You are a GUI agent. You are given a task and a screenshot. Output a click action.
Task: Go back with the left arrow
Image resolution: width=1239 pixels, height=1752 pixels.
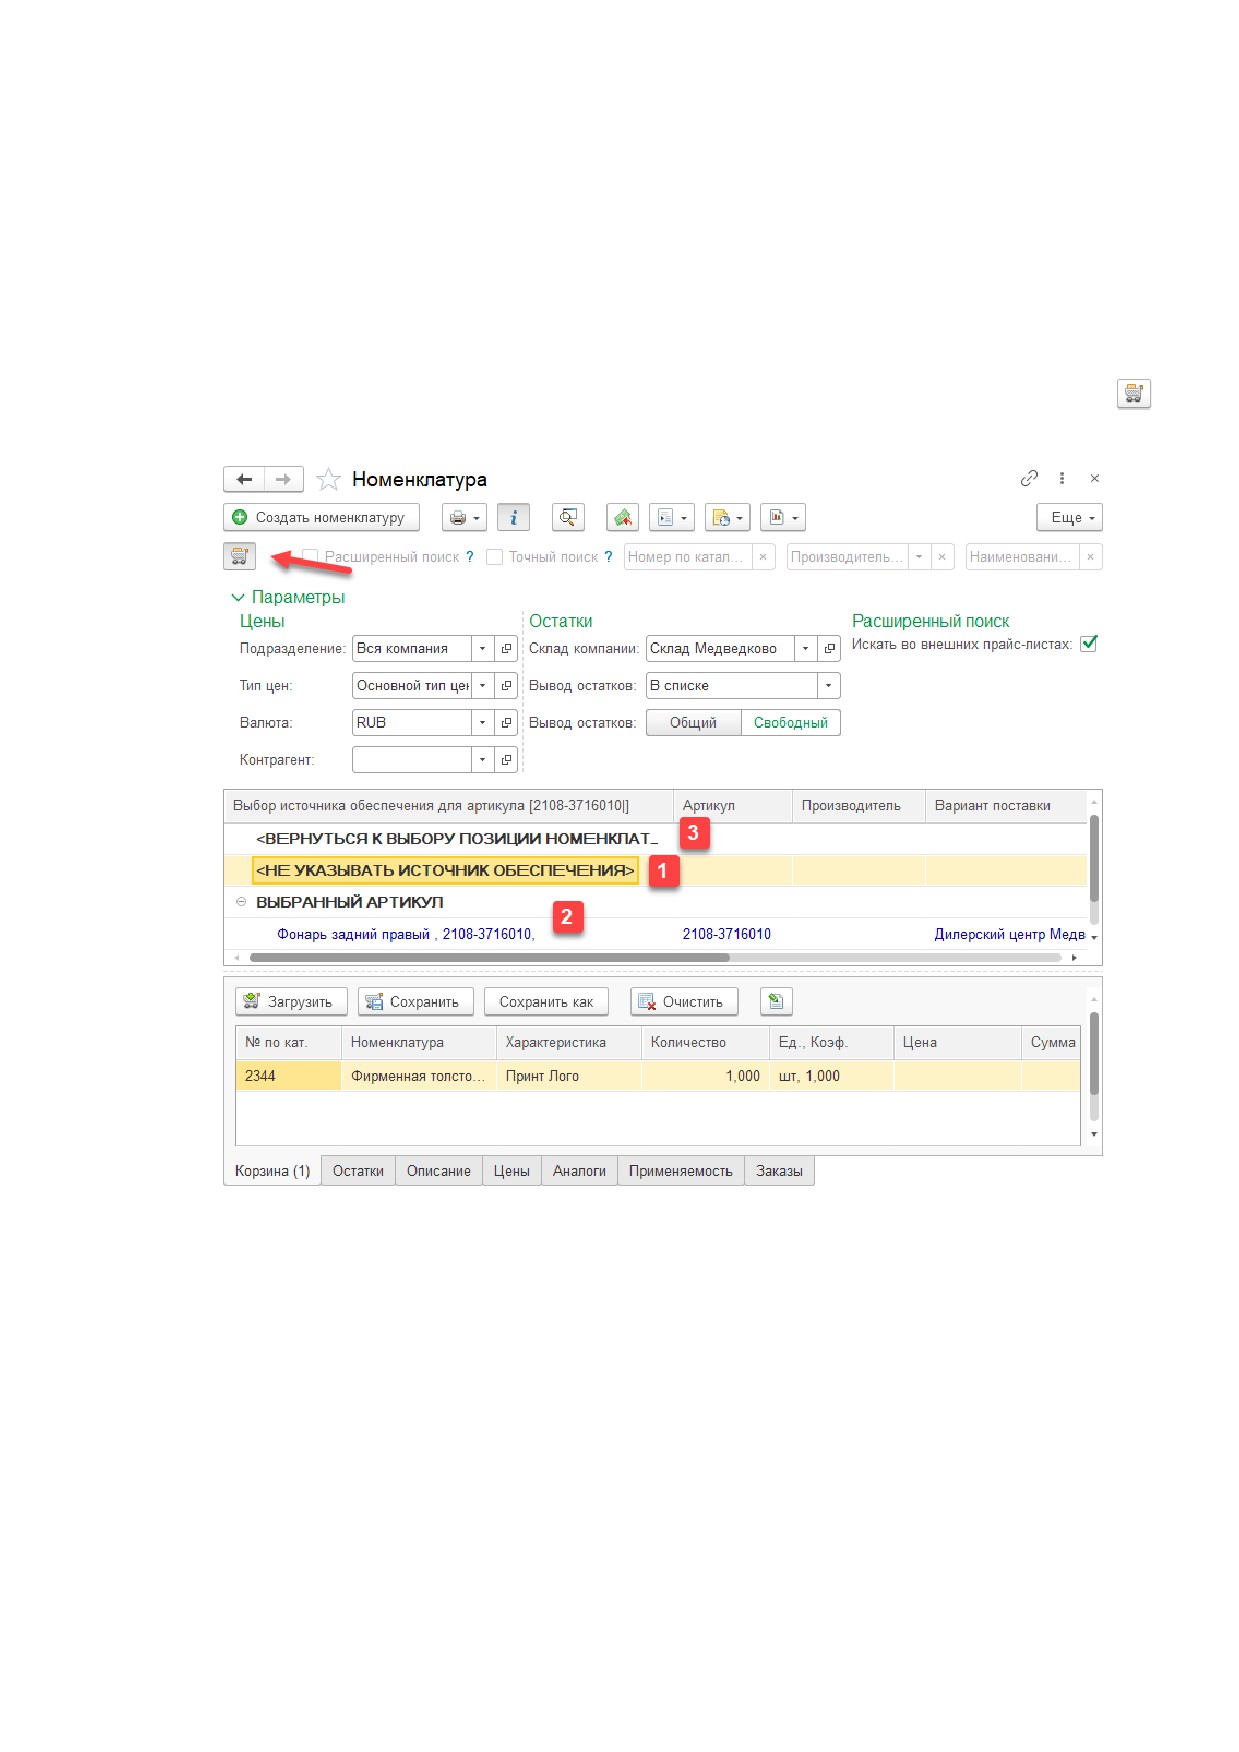[x=244, y=479]
